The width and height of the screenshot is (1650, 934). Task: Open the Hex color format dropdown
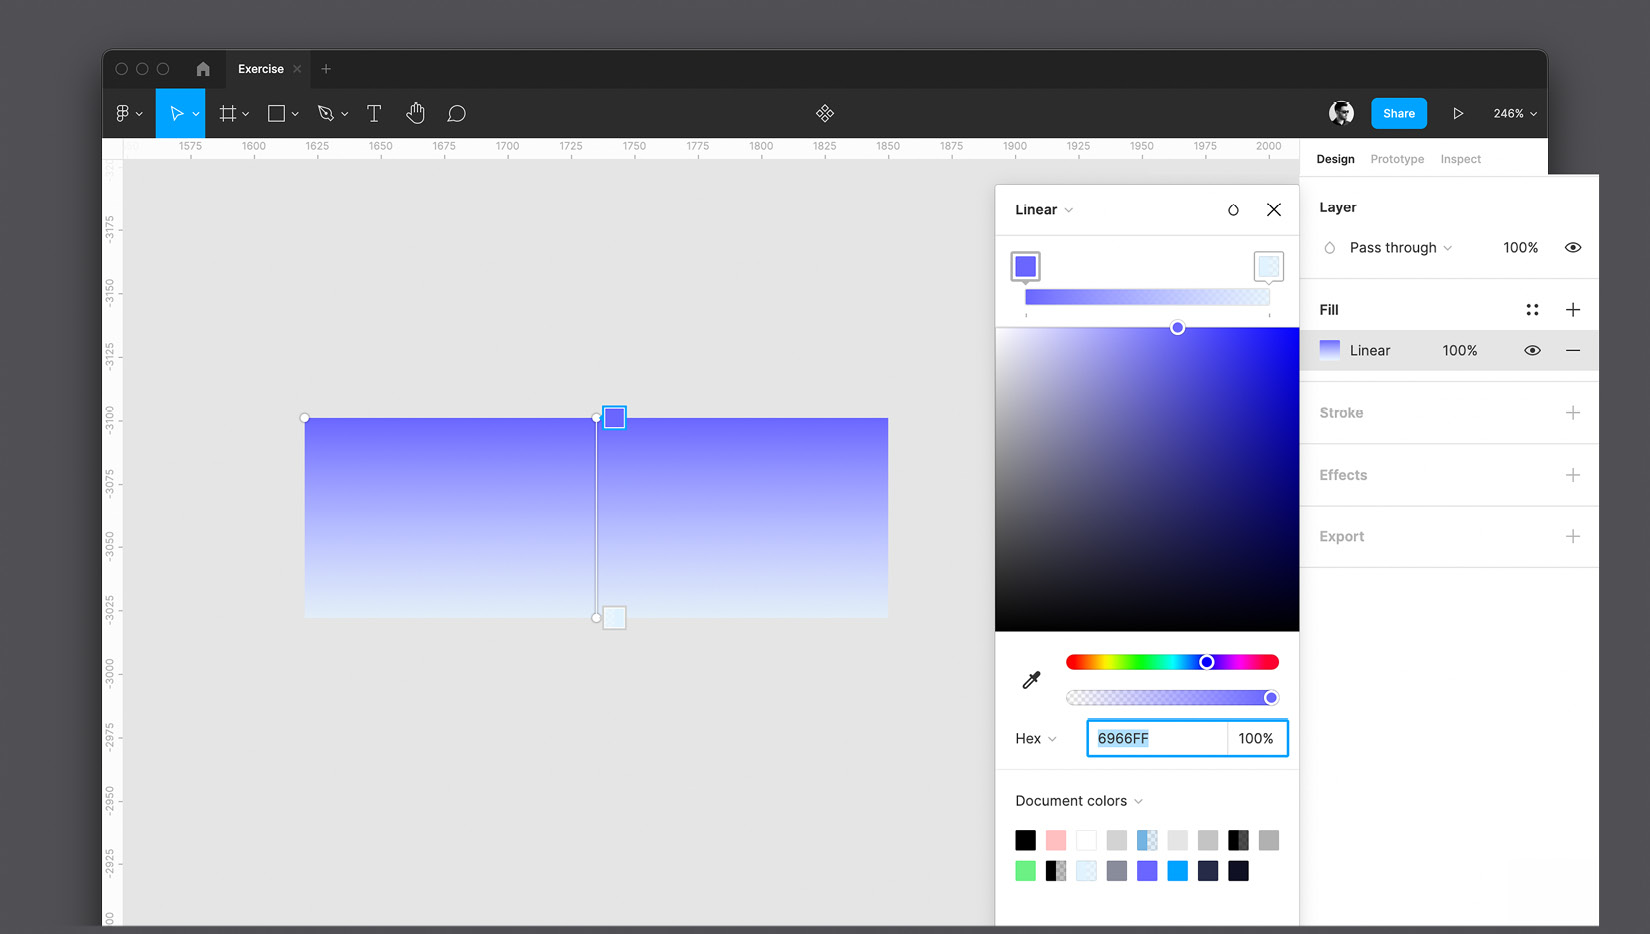(1035, 739)
